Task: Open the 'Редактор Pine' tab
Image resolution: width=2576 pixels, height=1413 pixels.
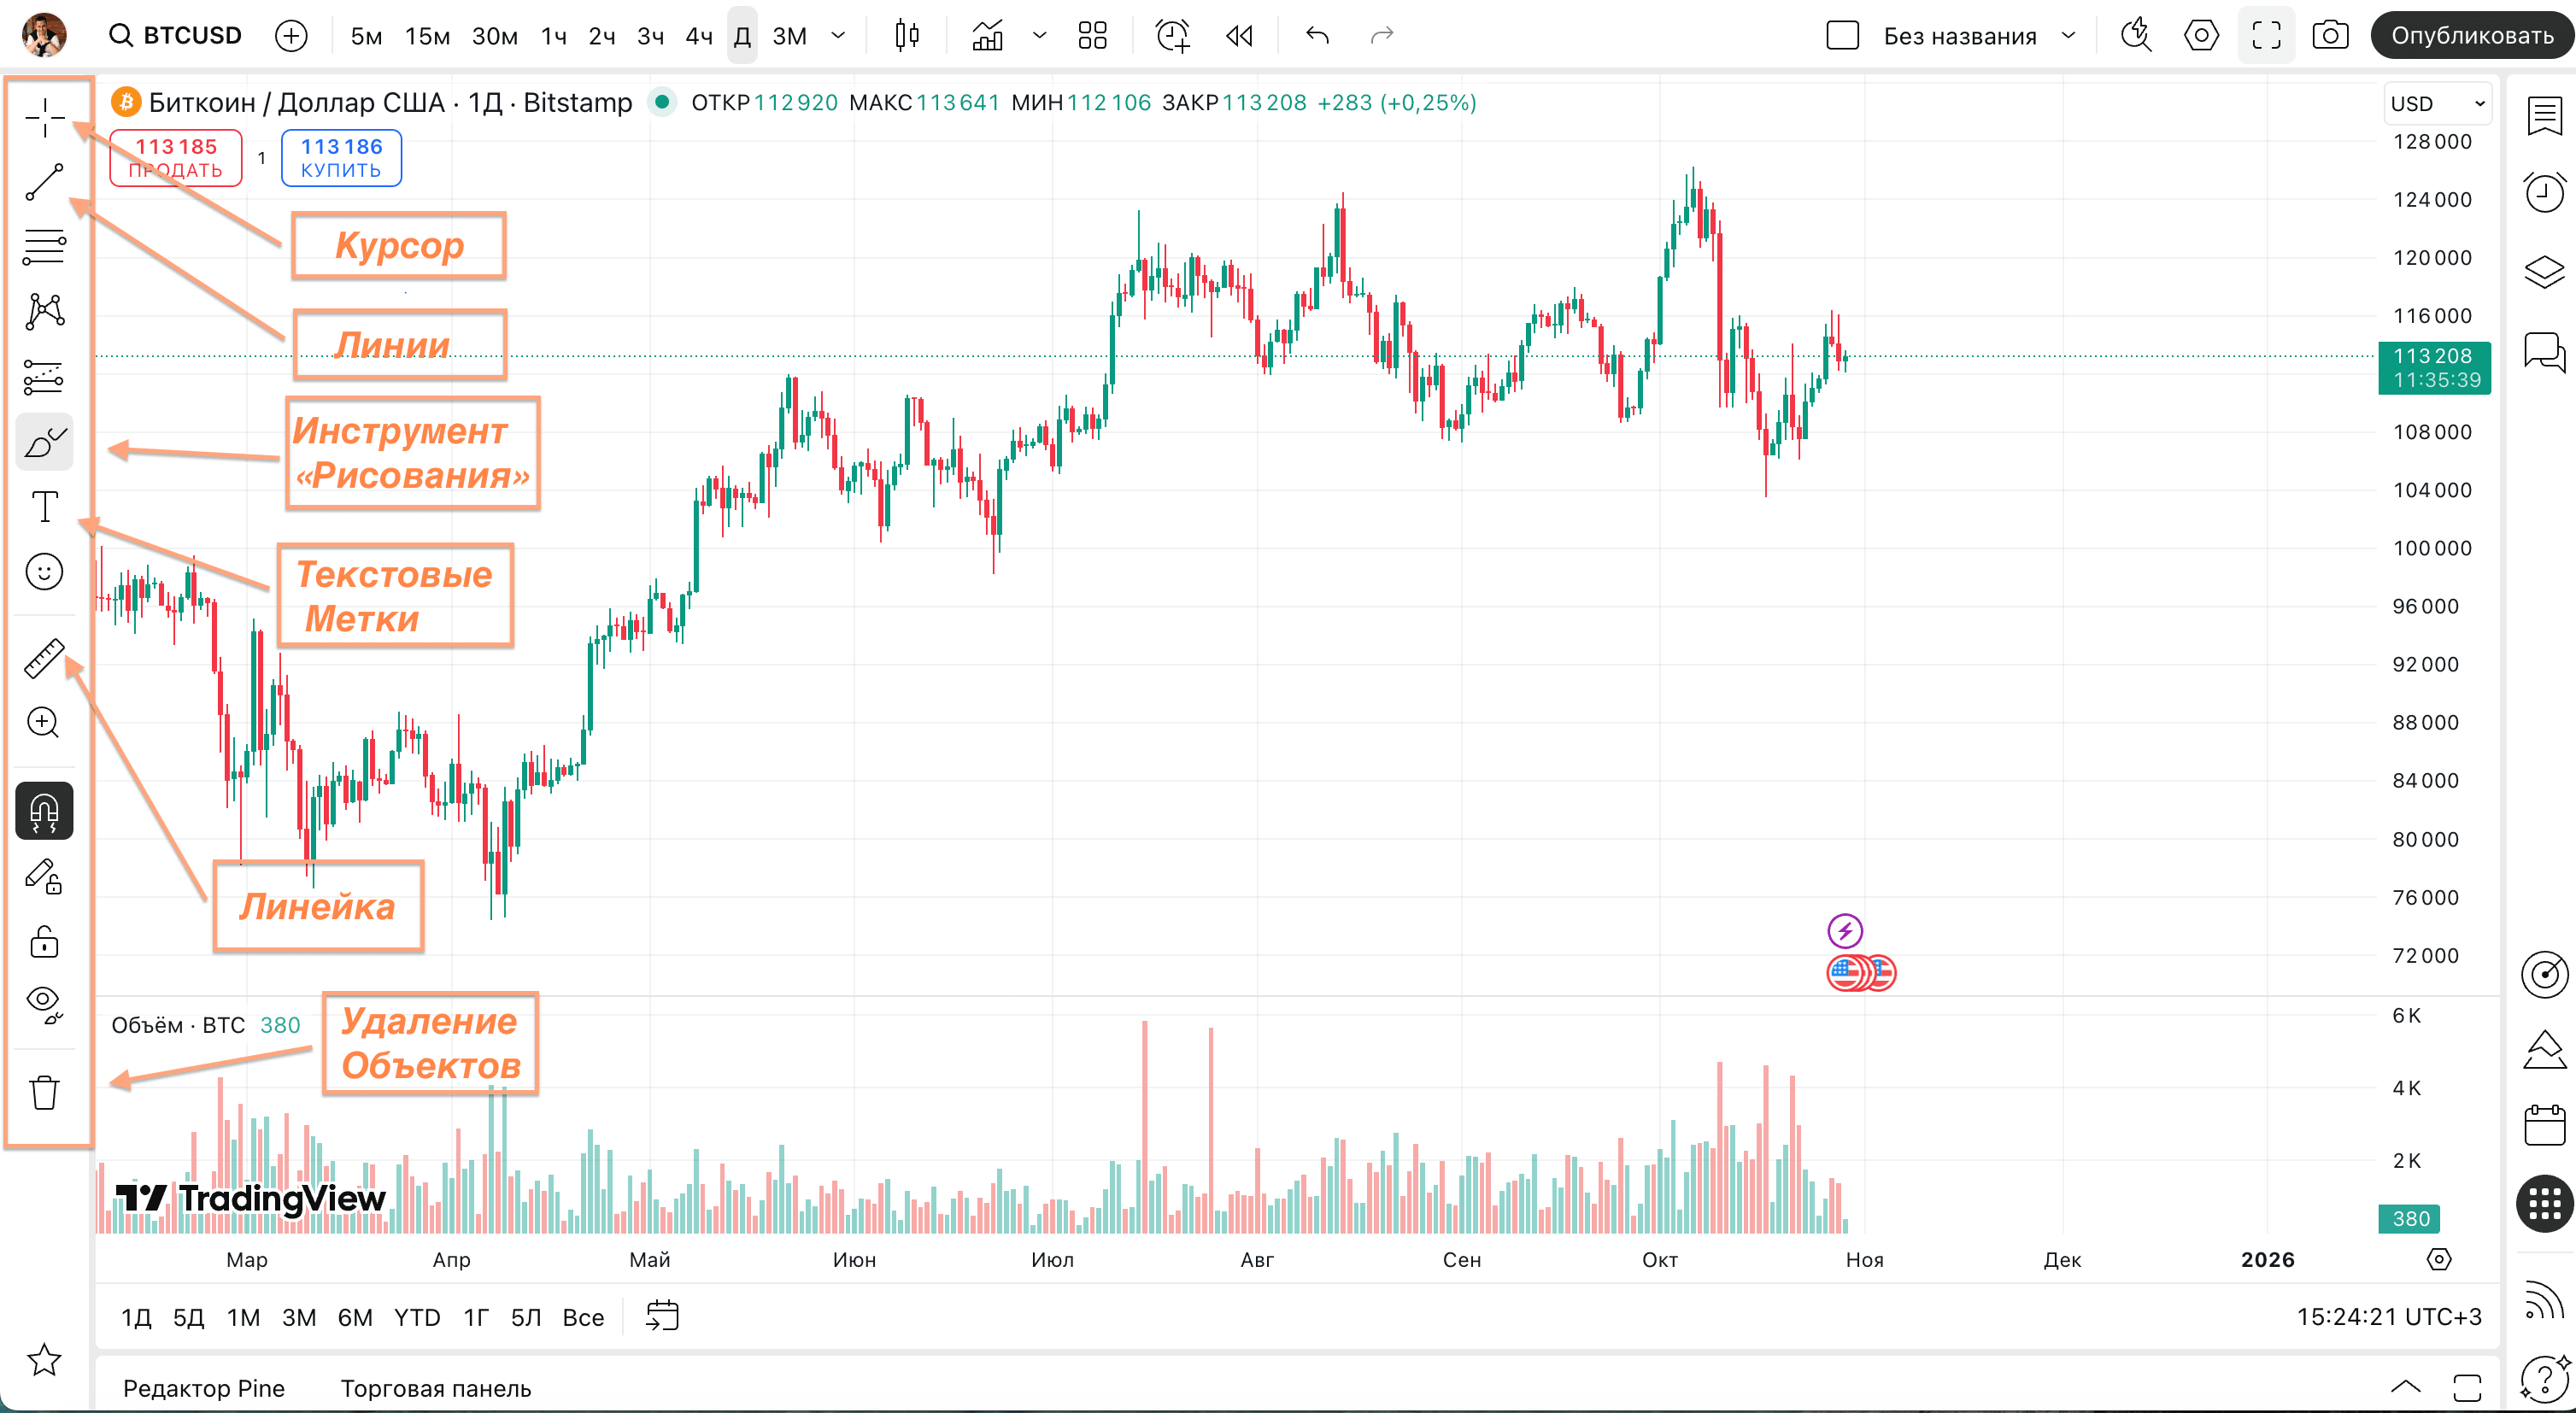Action: 203,1388
